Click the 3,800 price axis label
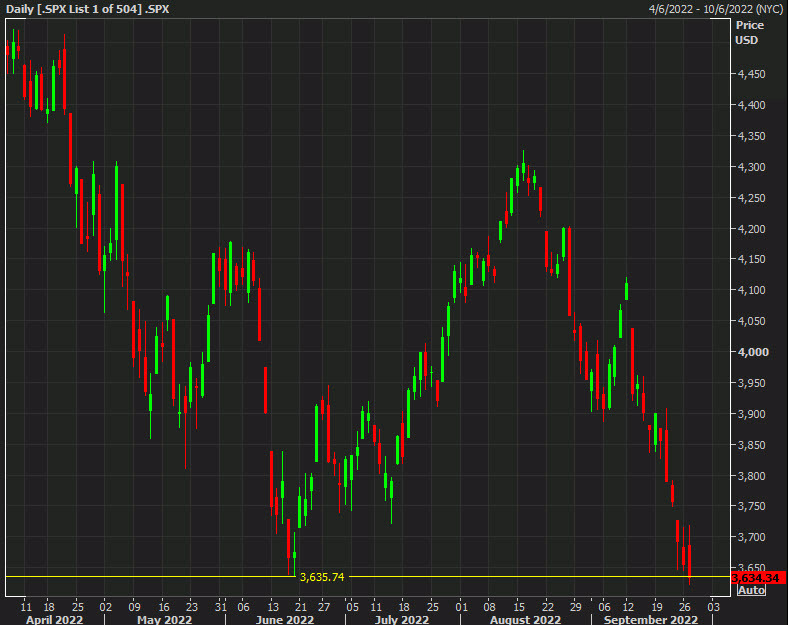788x625 pixels. (x=751, y=476)
